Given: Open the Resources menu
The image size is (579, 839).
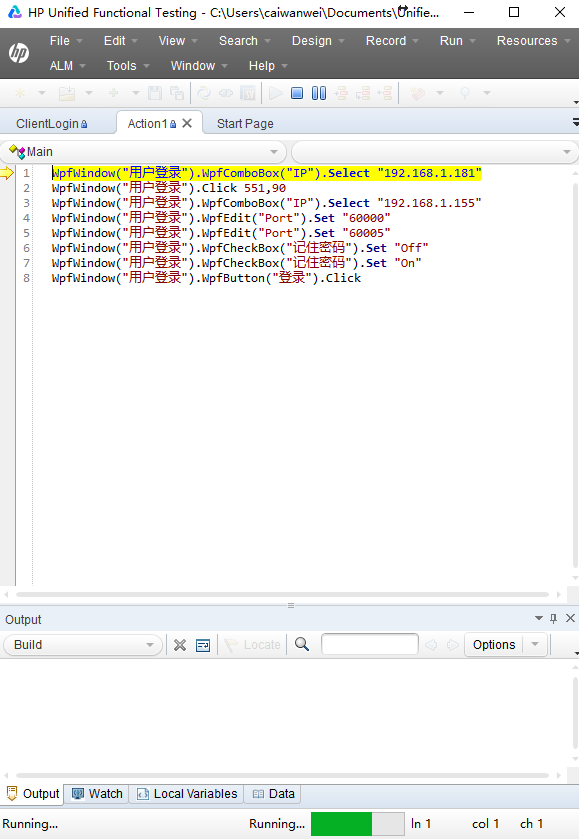Looking at the screenshot, I should (533, 41).
